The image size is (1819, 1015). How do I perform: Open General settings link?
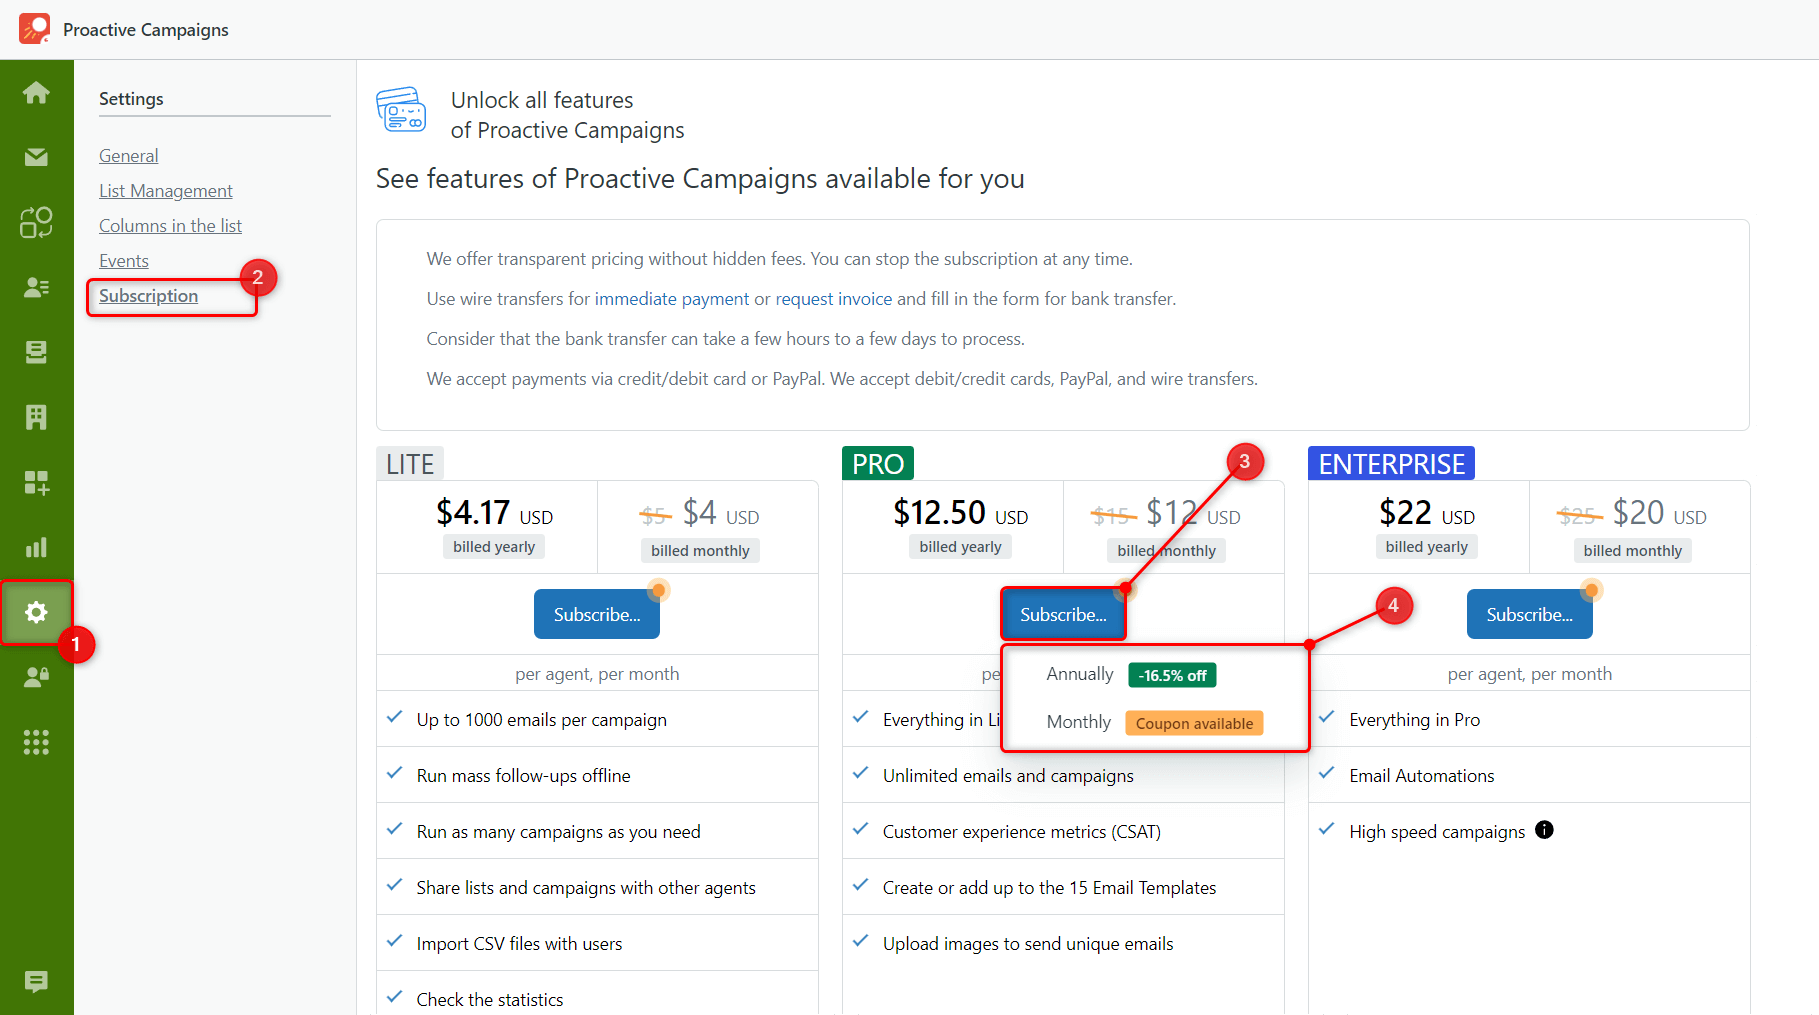(128, 156)
